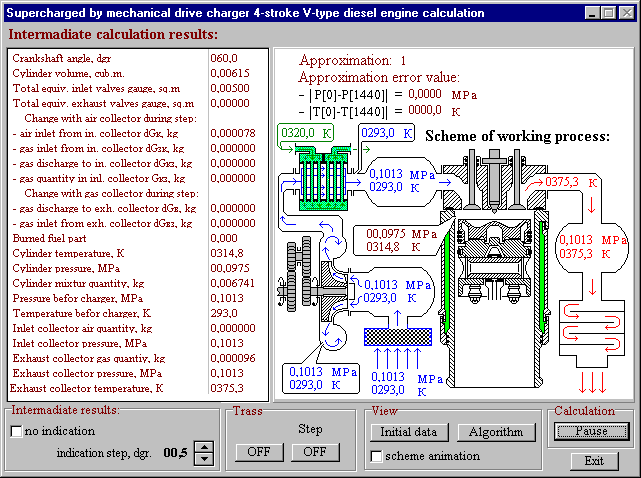641x478 pixels.
Task: Toggle the 'scheme animation' checkbox
Action: coord(376,456)
